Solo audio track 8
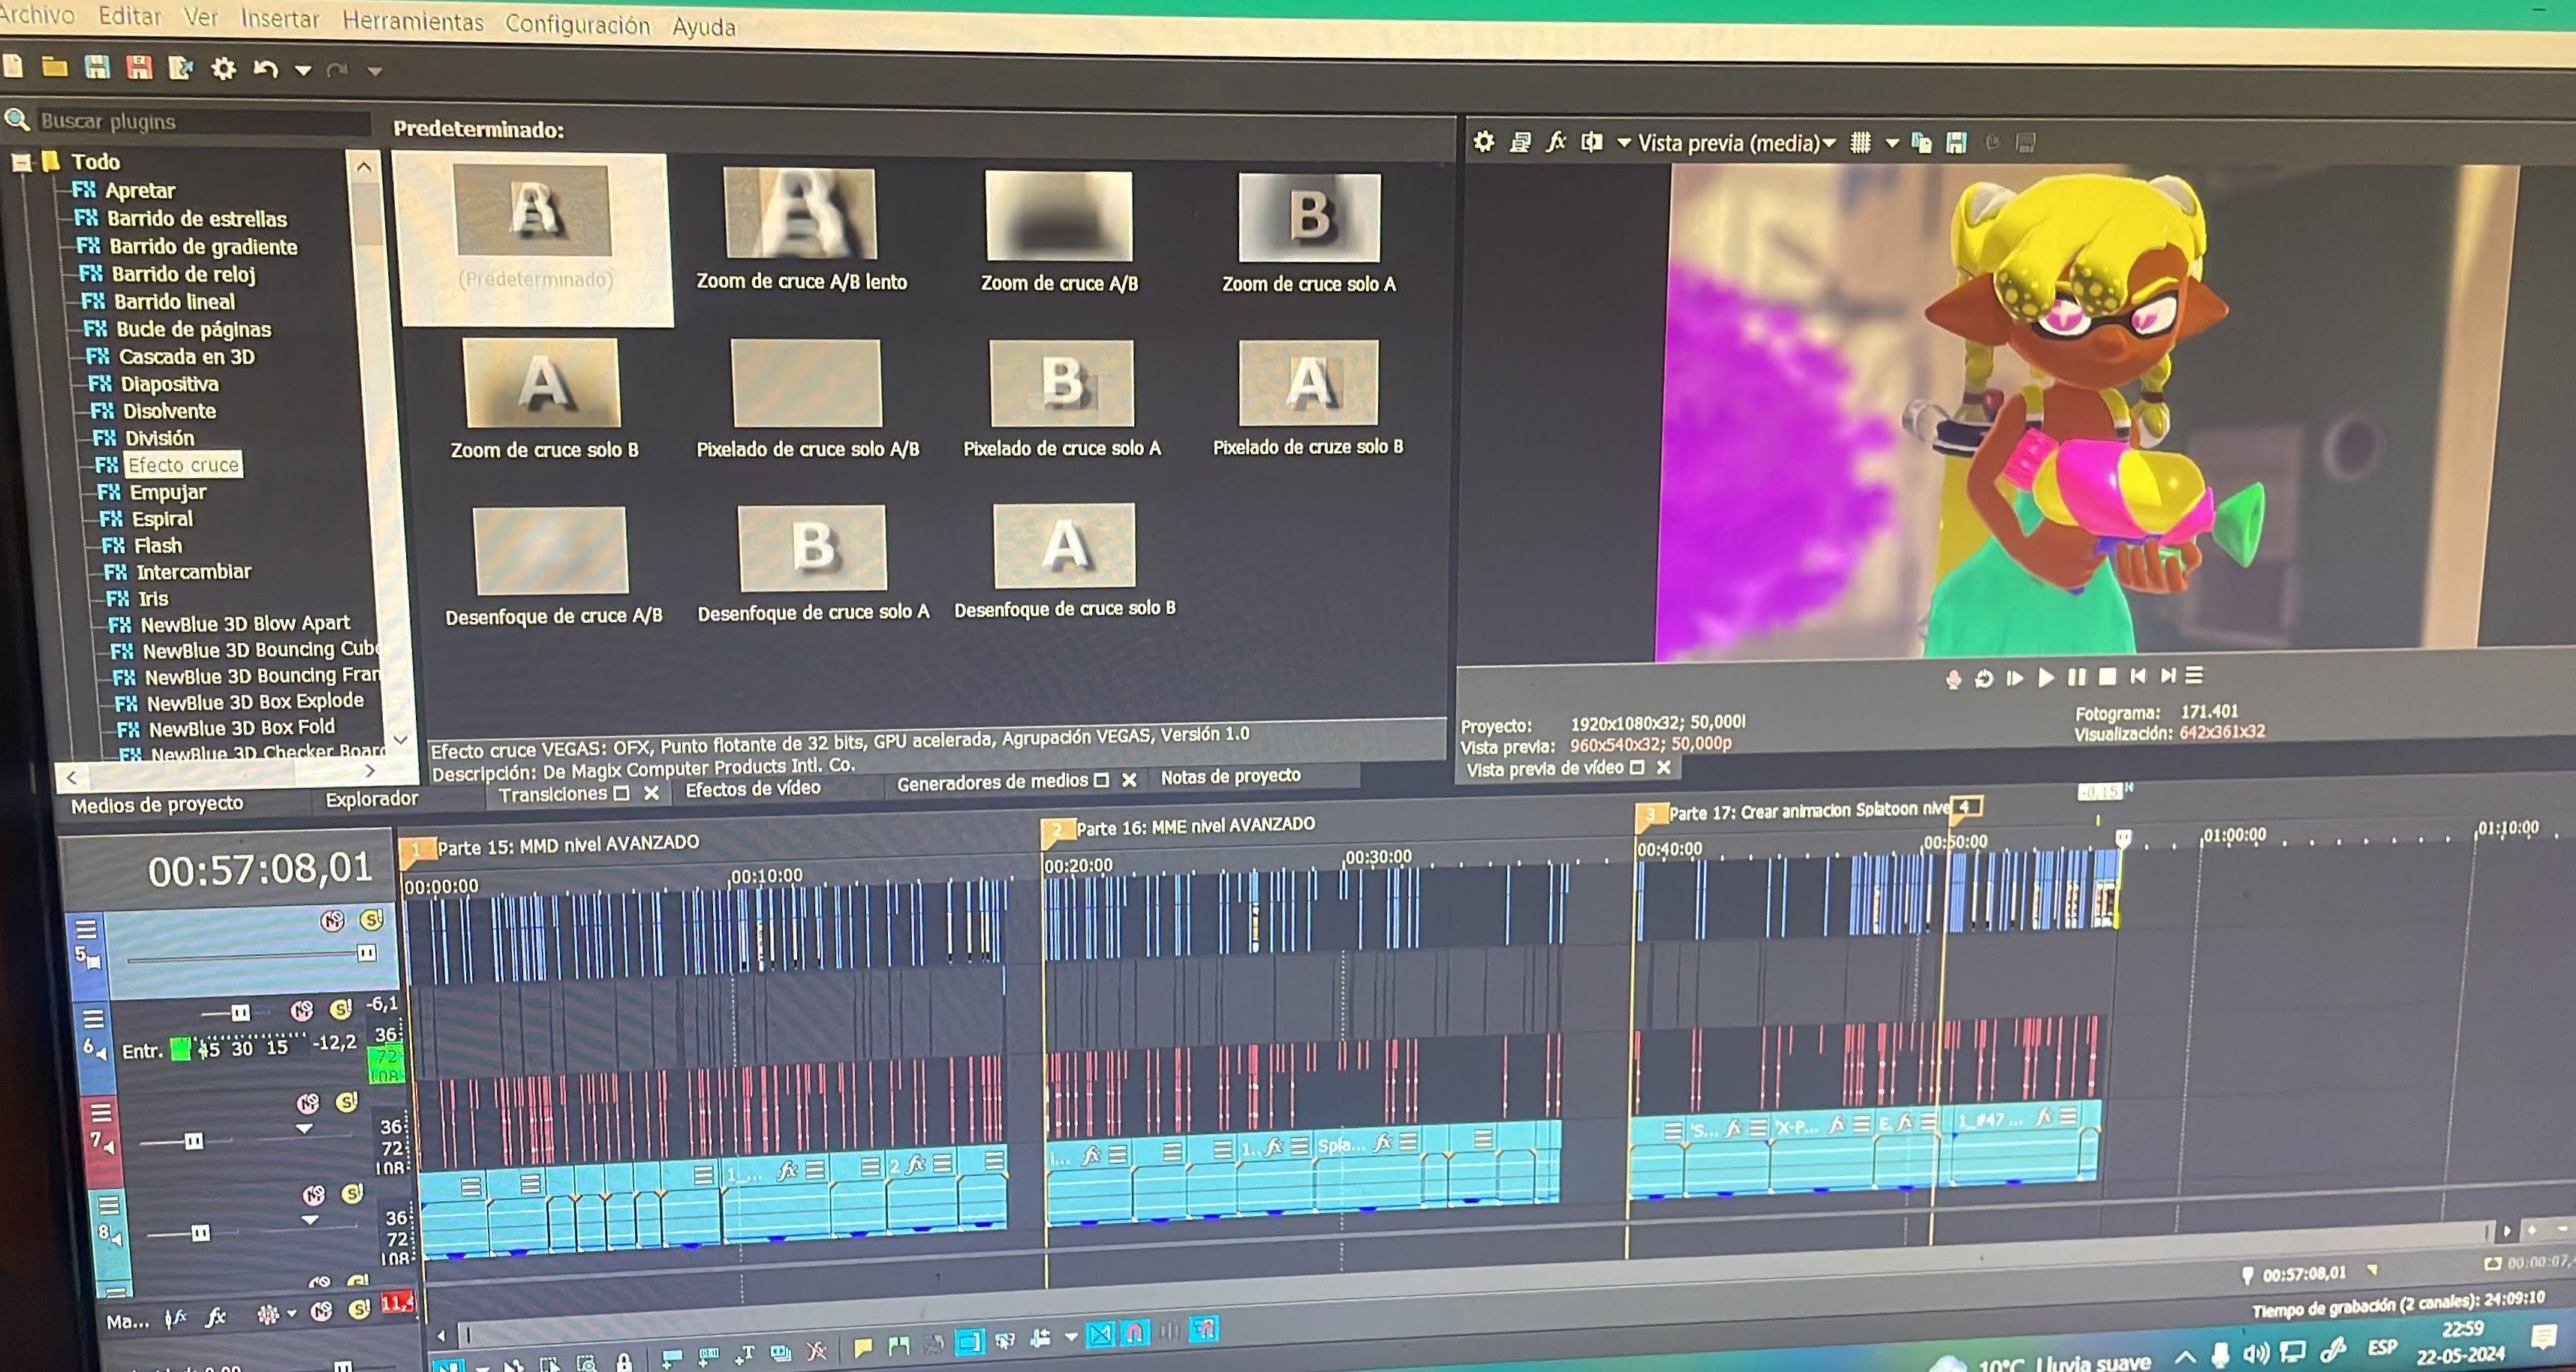 pyautogui.click(x=352, y=1193)
